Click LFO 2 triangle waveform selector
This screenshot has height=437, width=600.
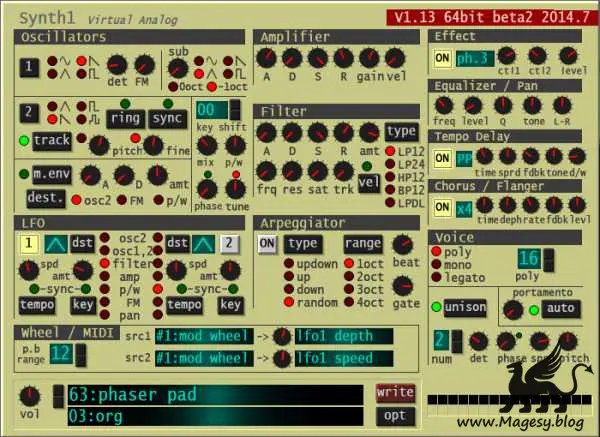(x=203, y=244)
